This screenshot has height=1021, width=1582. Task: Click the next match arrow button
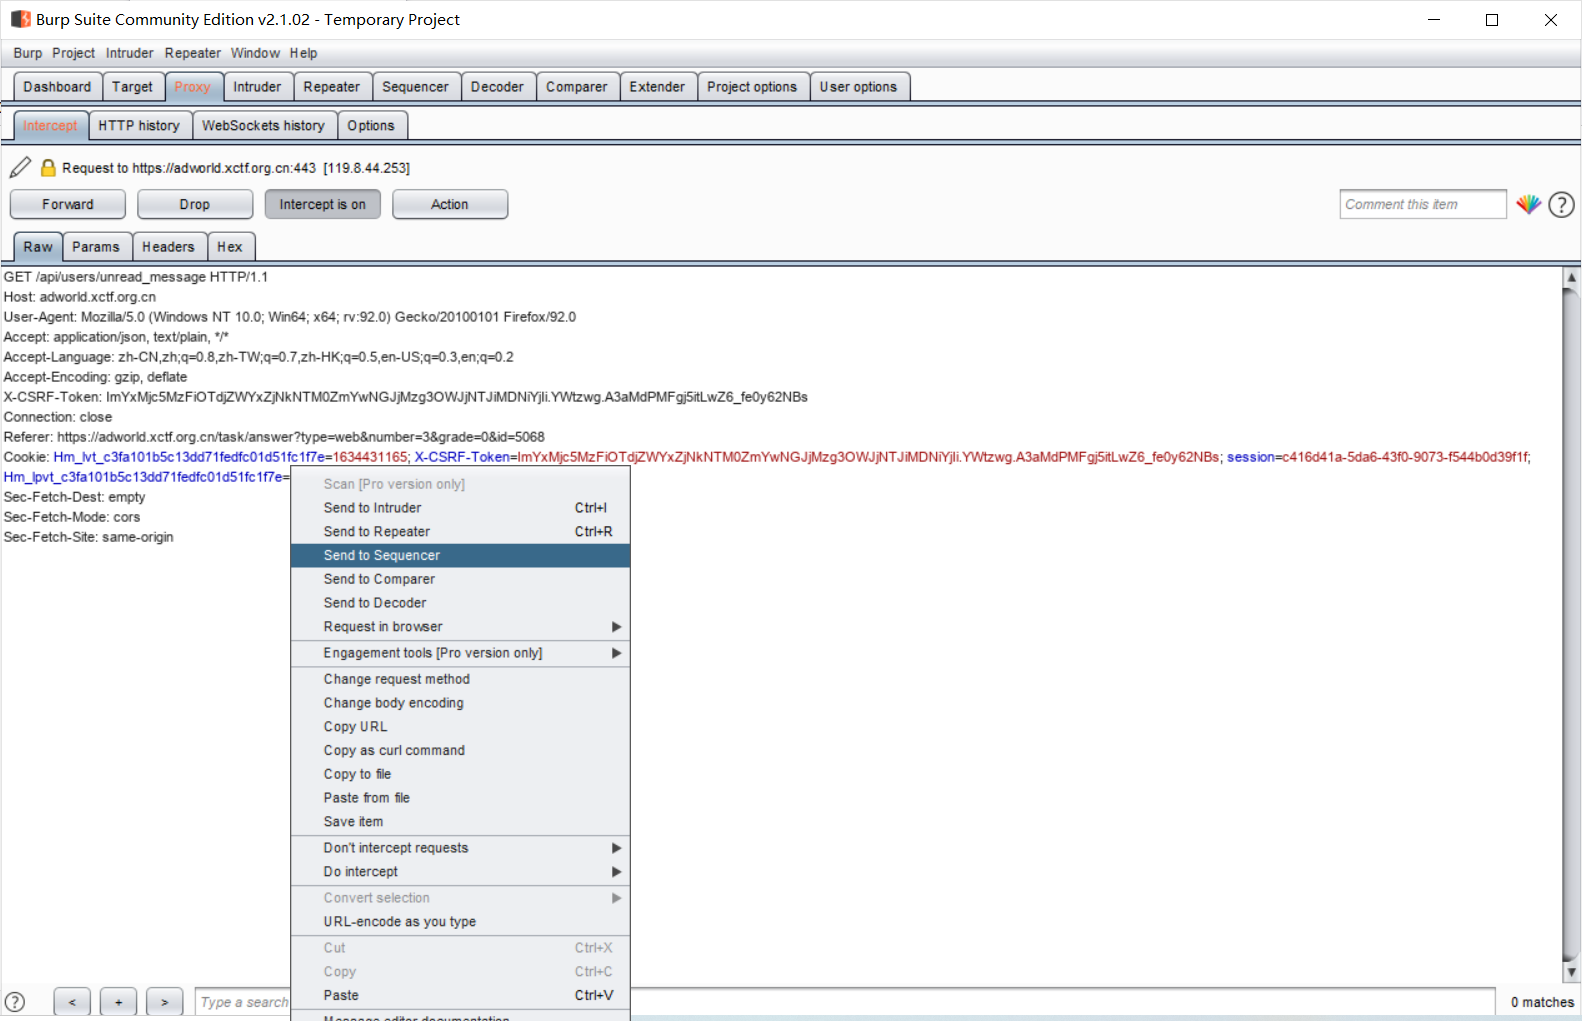[164, 1001]
